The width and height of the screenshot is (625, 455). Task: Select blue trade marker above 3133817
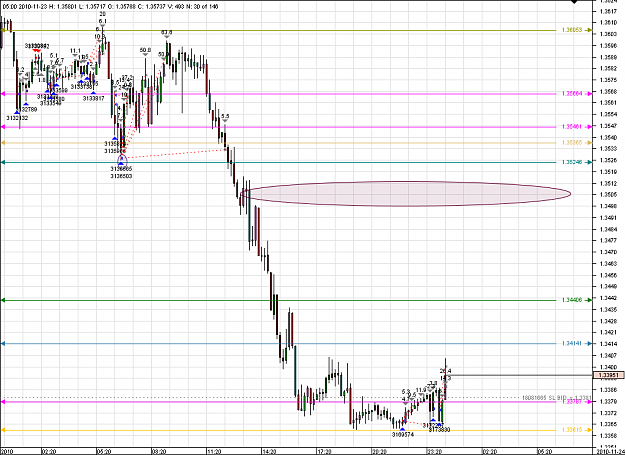point(93,94)
